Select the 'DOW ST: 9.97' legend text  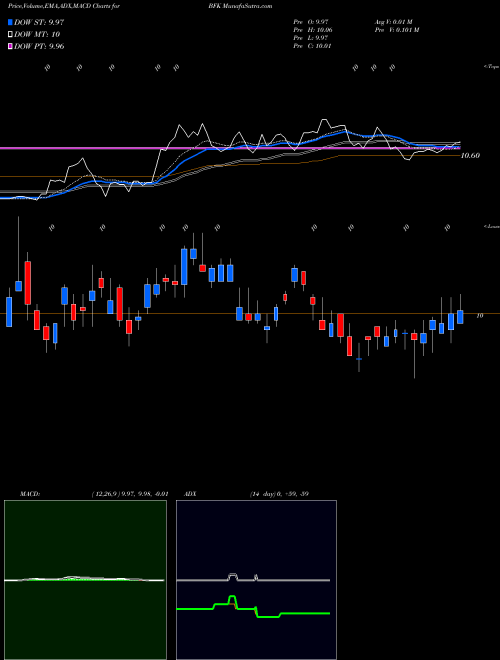[x=39, y=22]
